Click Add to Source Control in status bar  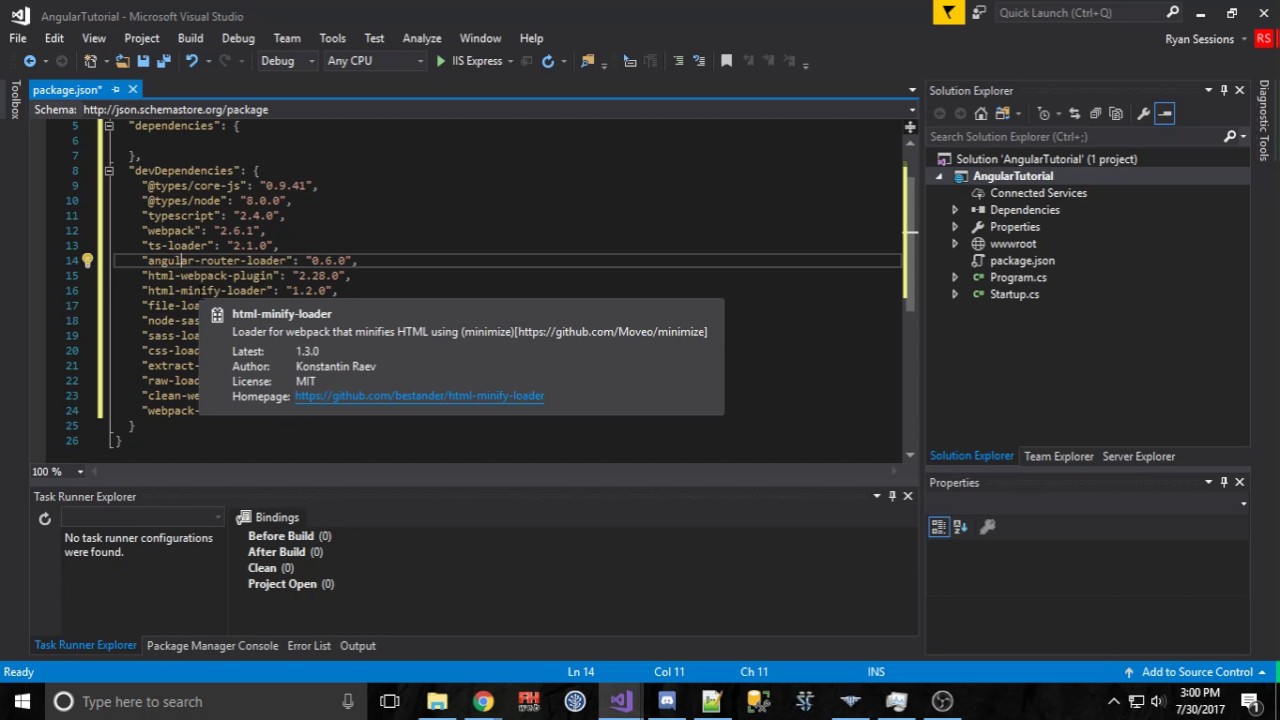coord(1197,672)
